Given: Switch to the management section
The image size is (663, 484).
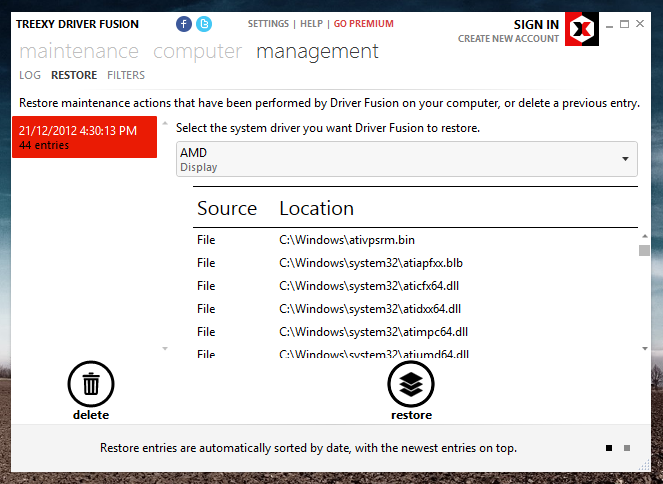Looking at the screenshot, I should (x=318, y=52).
